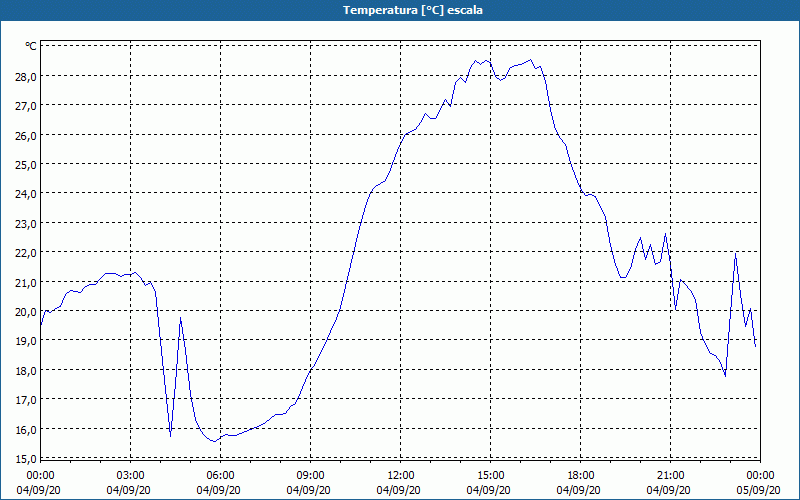Click the 23,0 y-axis label
Image resolution: width=800 pixels, height=500 pixels.
27,223
